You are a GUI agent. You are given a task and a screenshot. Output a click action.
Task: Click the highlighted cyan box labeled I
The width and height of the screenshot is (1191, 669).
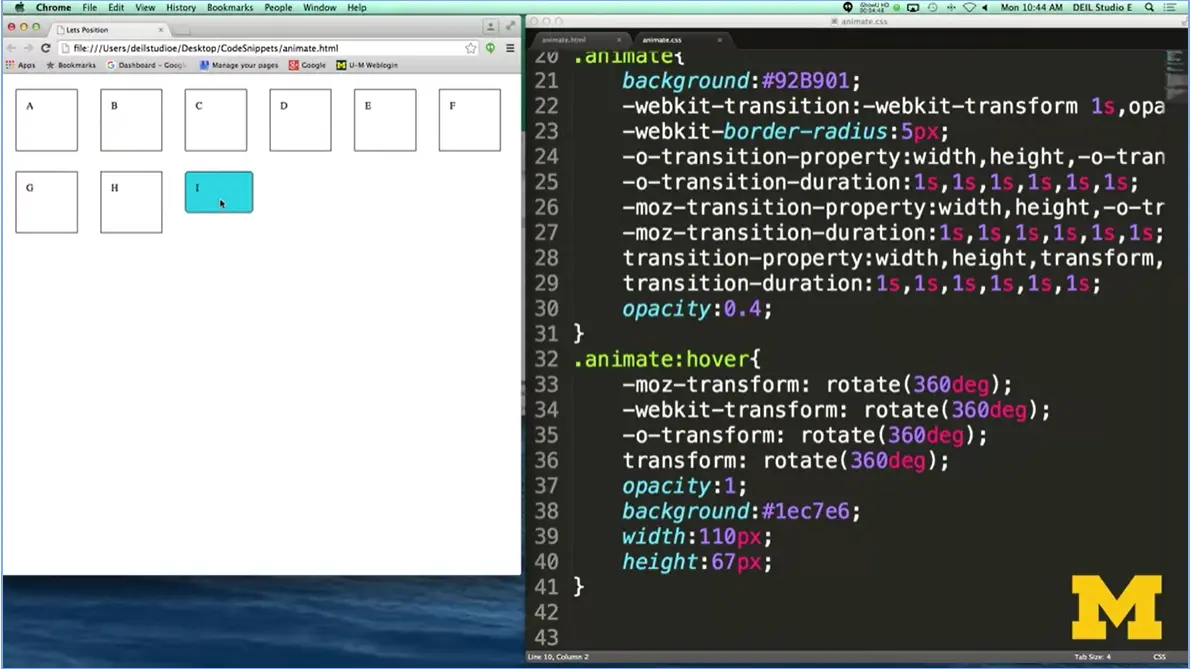click(x=218, y=192)
